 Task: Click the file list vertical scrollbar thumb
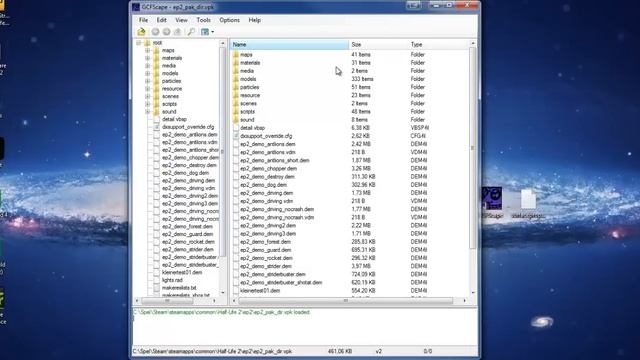pos(472,148)
